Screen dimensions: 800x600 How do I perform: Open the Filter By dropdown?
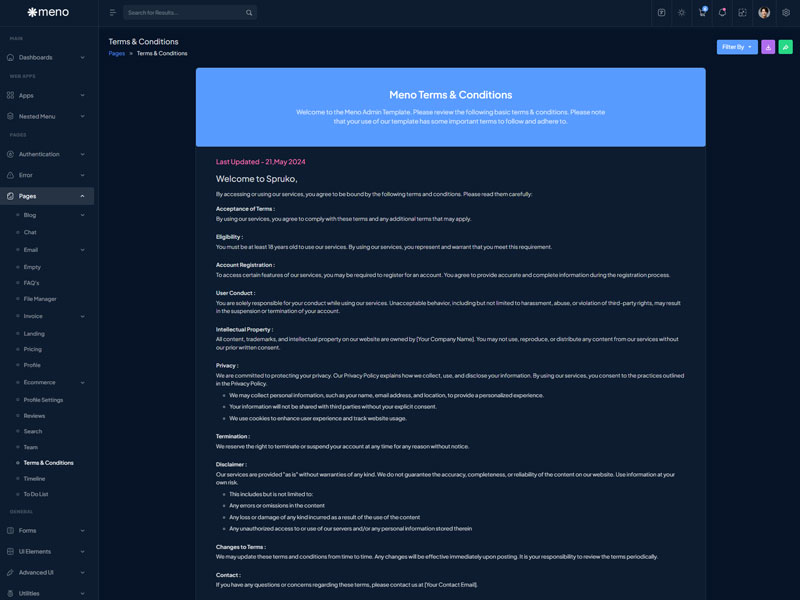point(737,47)
